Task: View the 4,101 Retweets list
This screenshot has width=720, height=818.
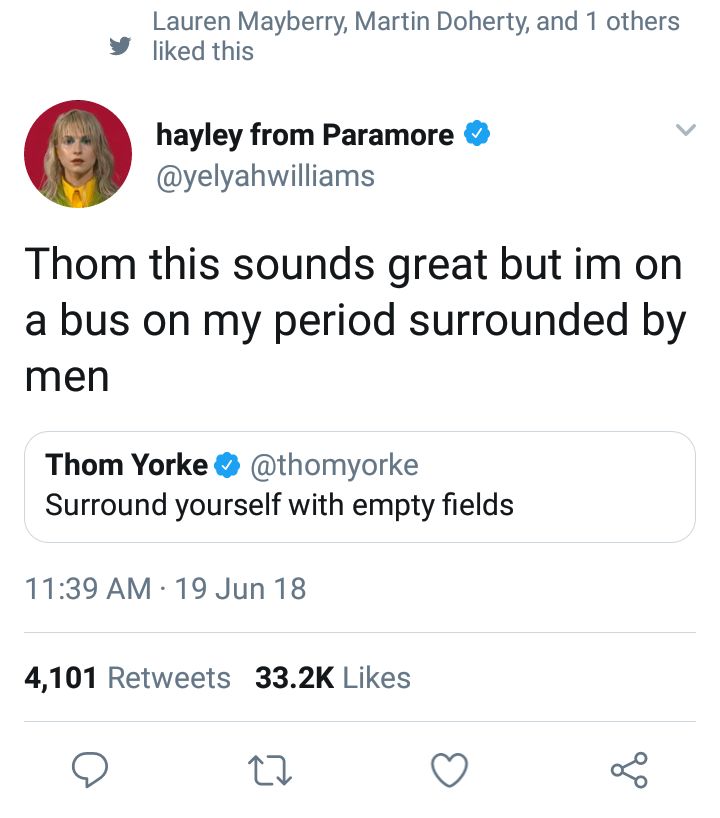Action: click(127, 678)
